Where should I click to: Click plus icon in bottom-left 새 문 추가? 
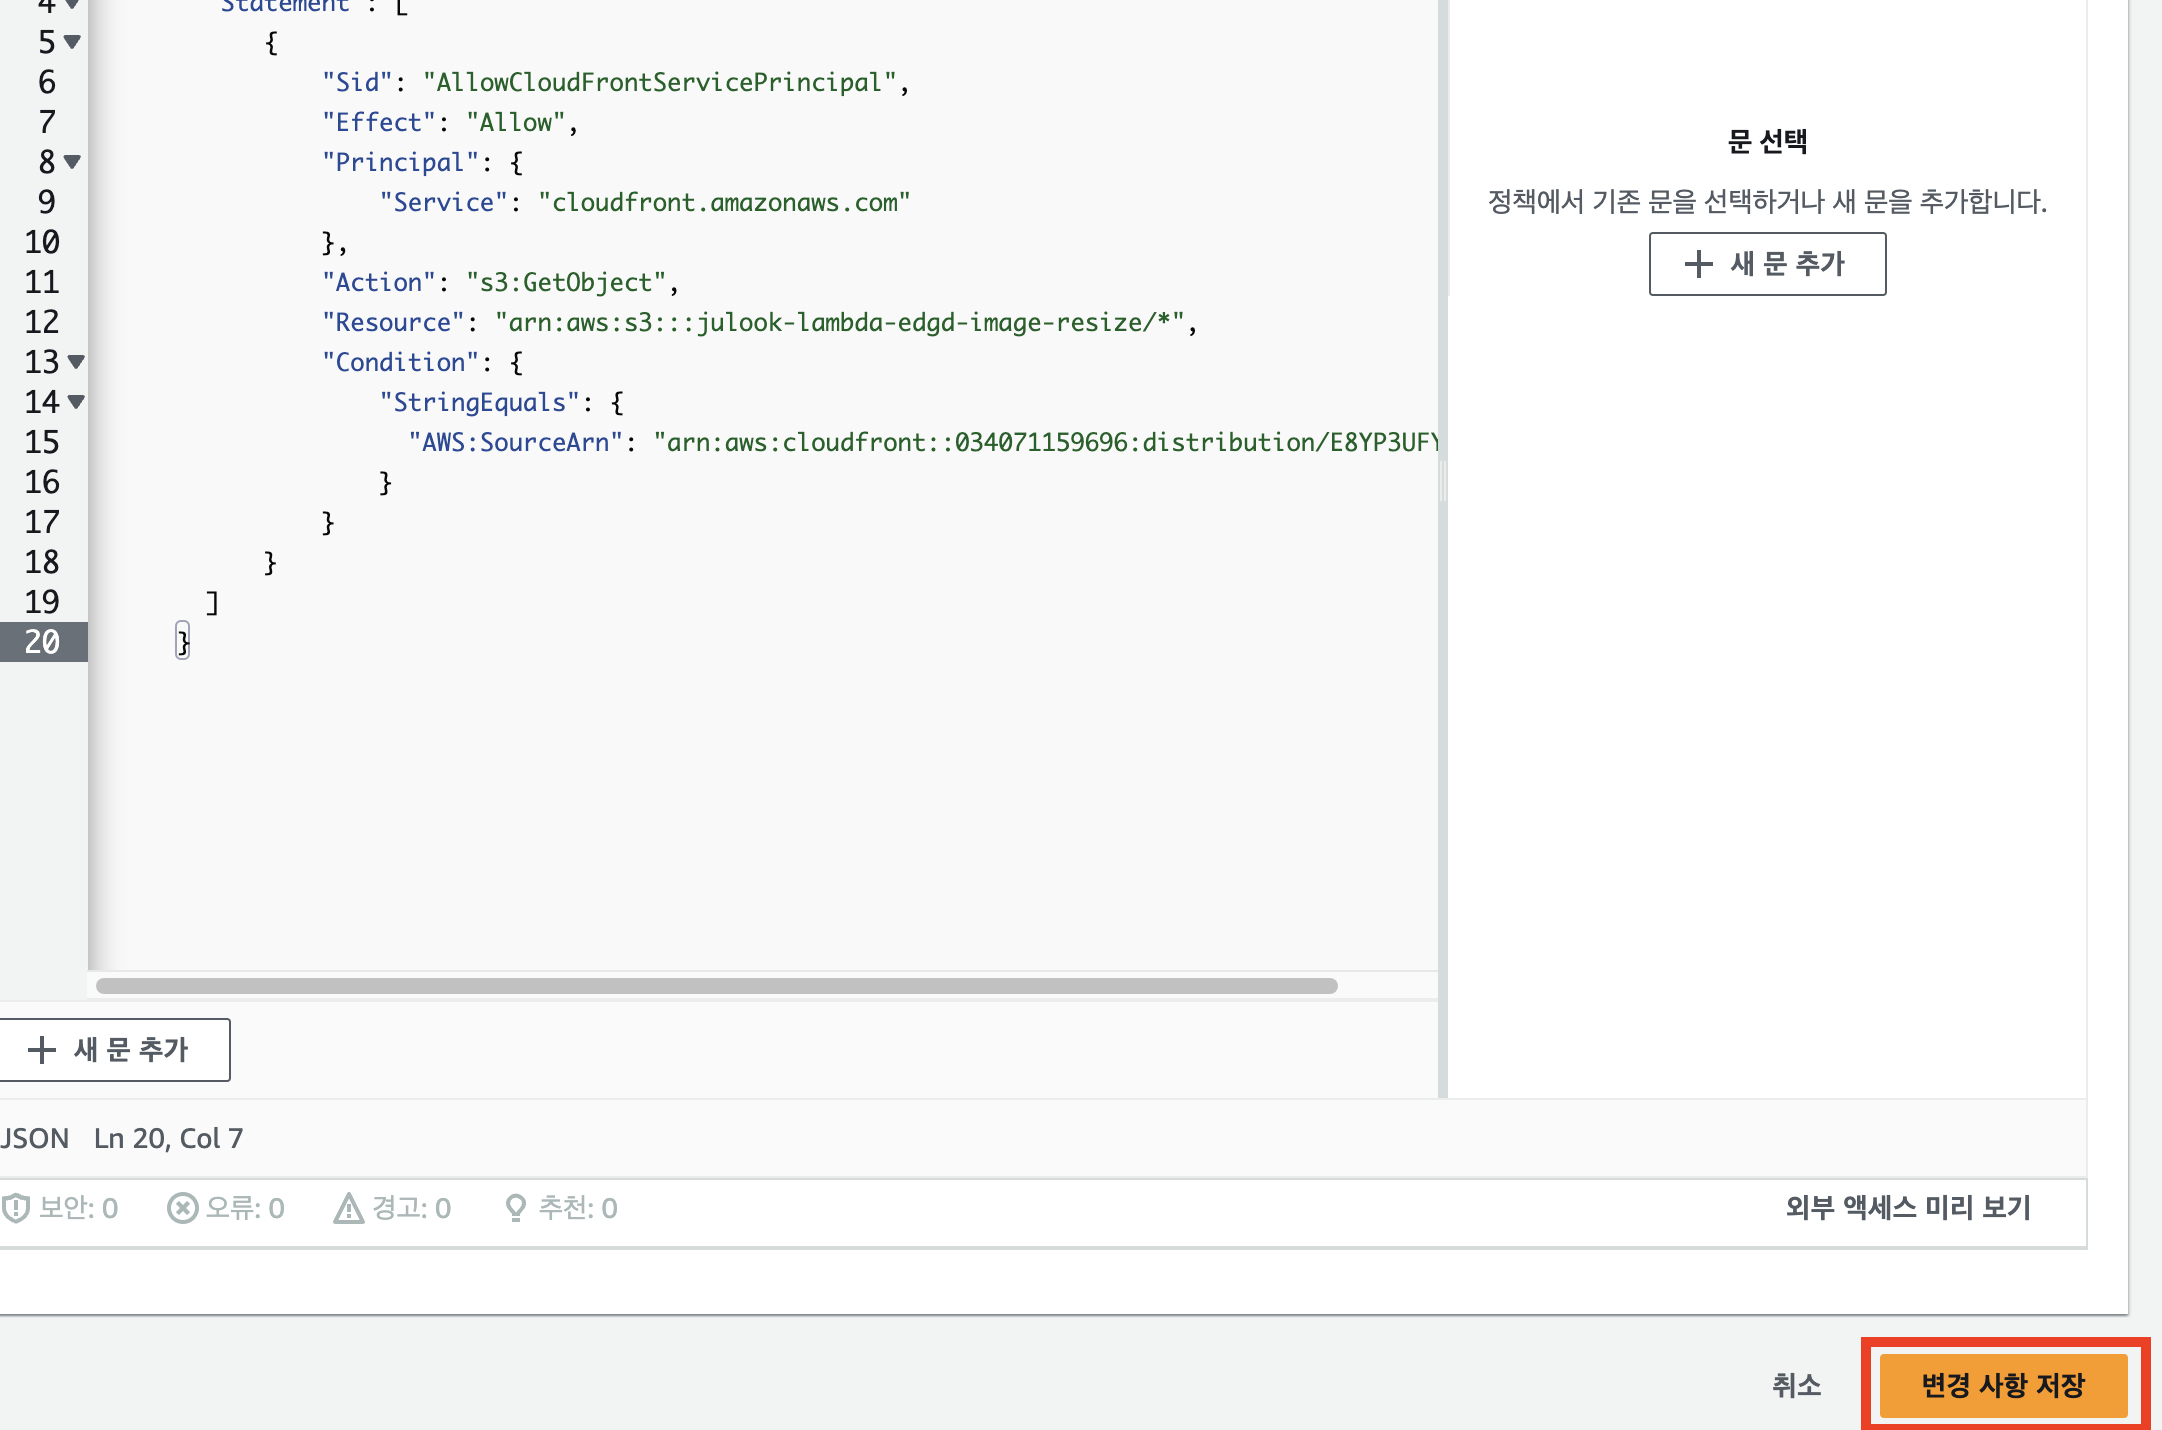click(x=41, y=1050)
